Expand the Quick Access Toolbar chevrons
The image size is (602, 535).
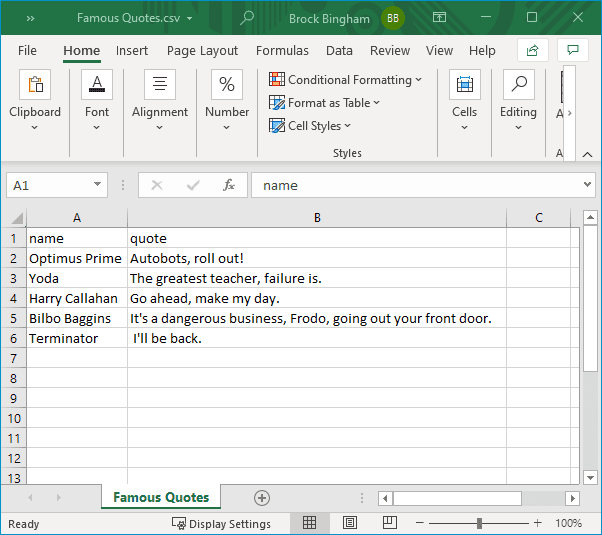[30, 18]
